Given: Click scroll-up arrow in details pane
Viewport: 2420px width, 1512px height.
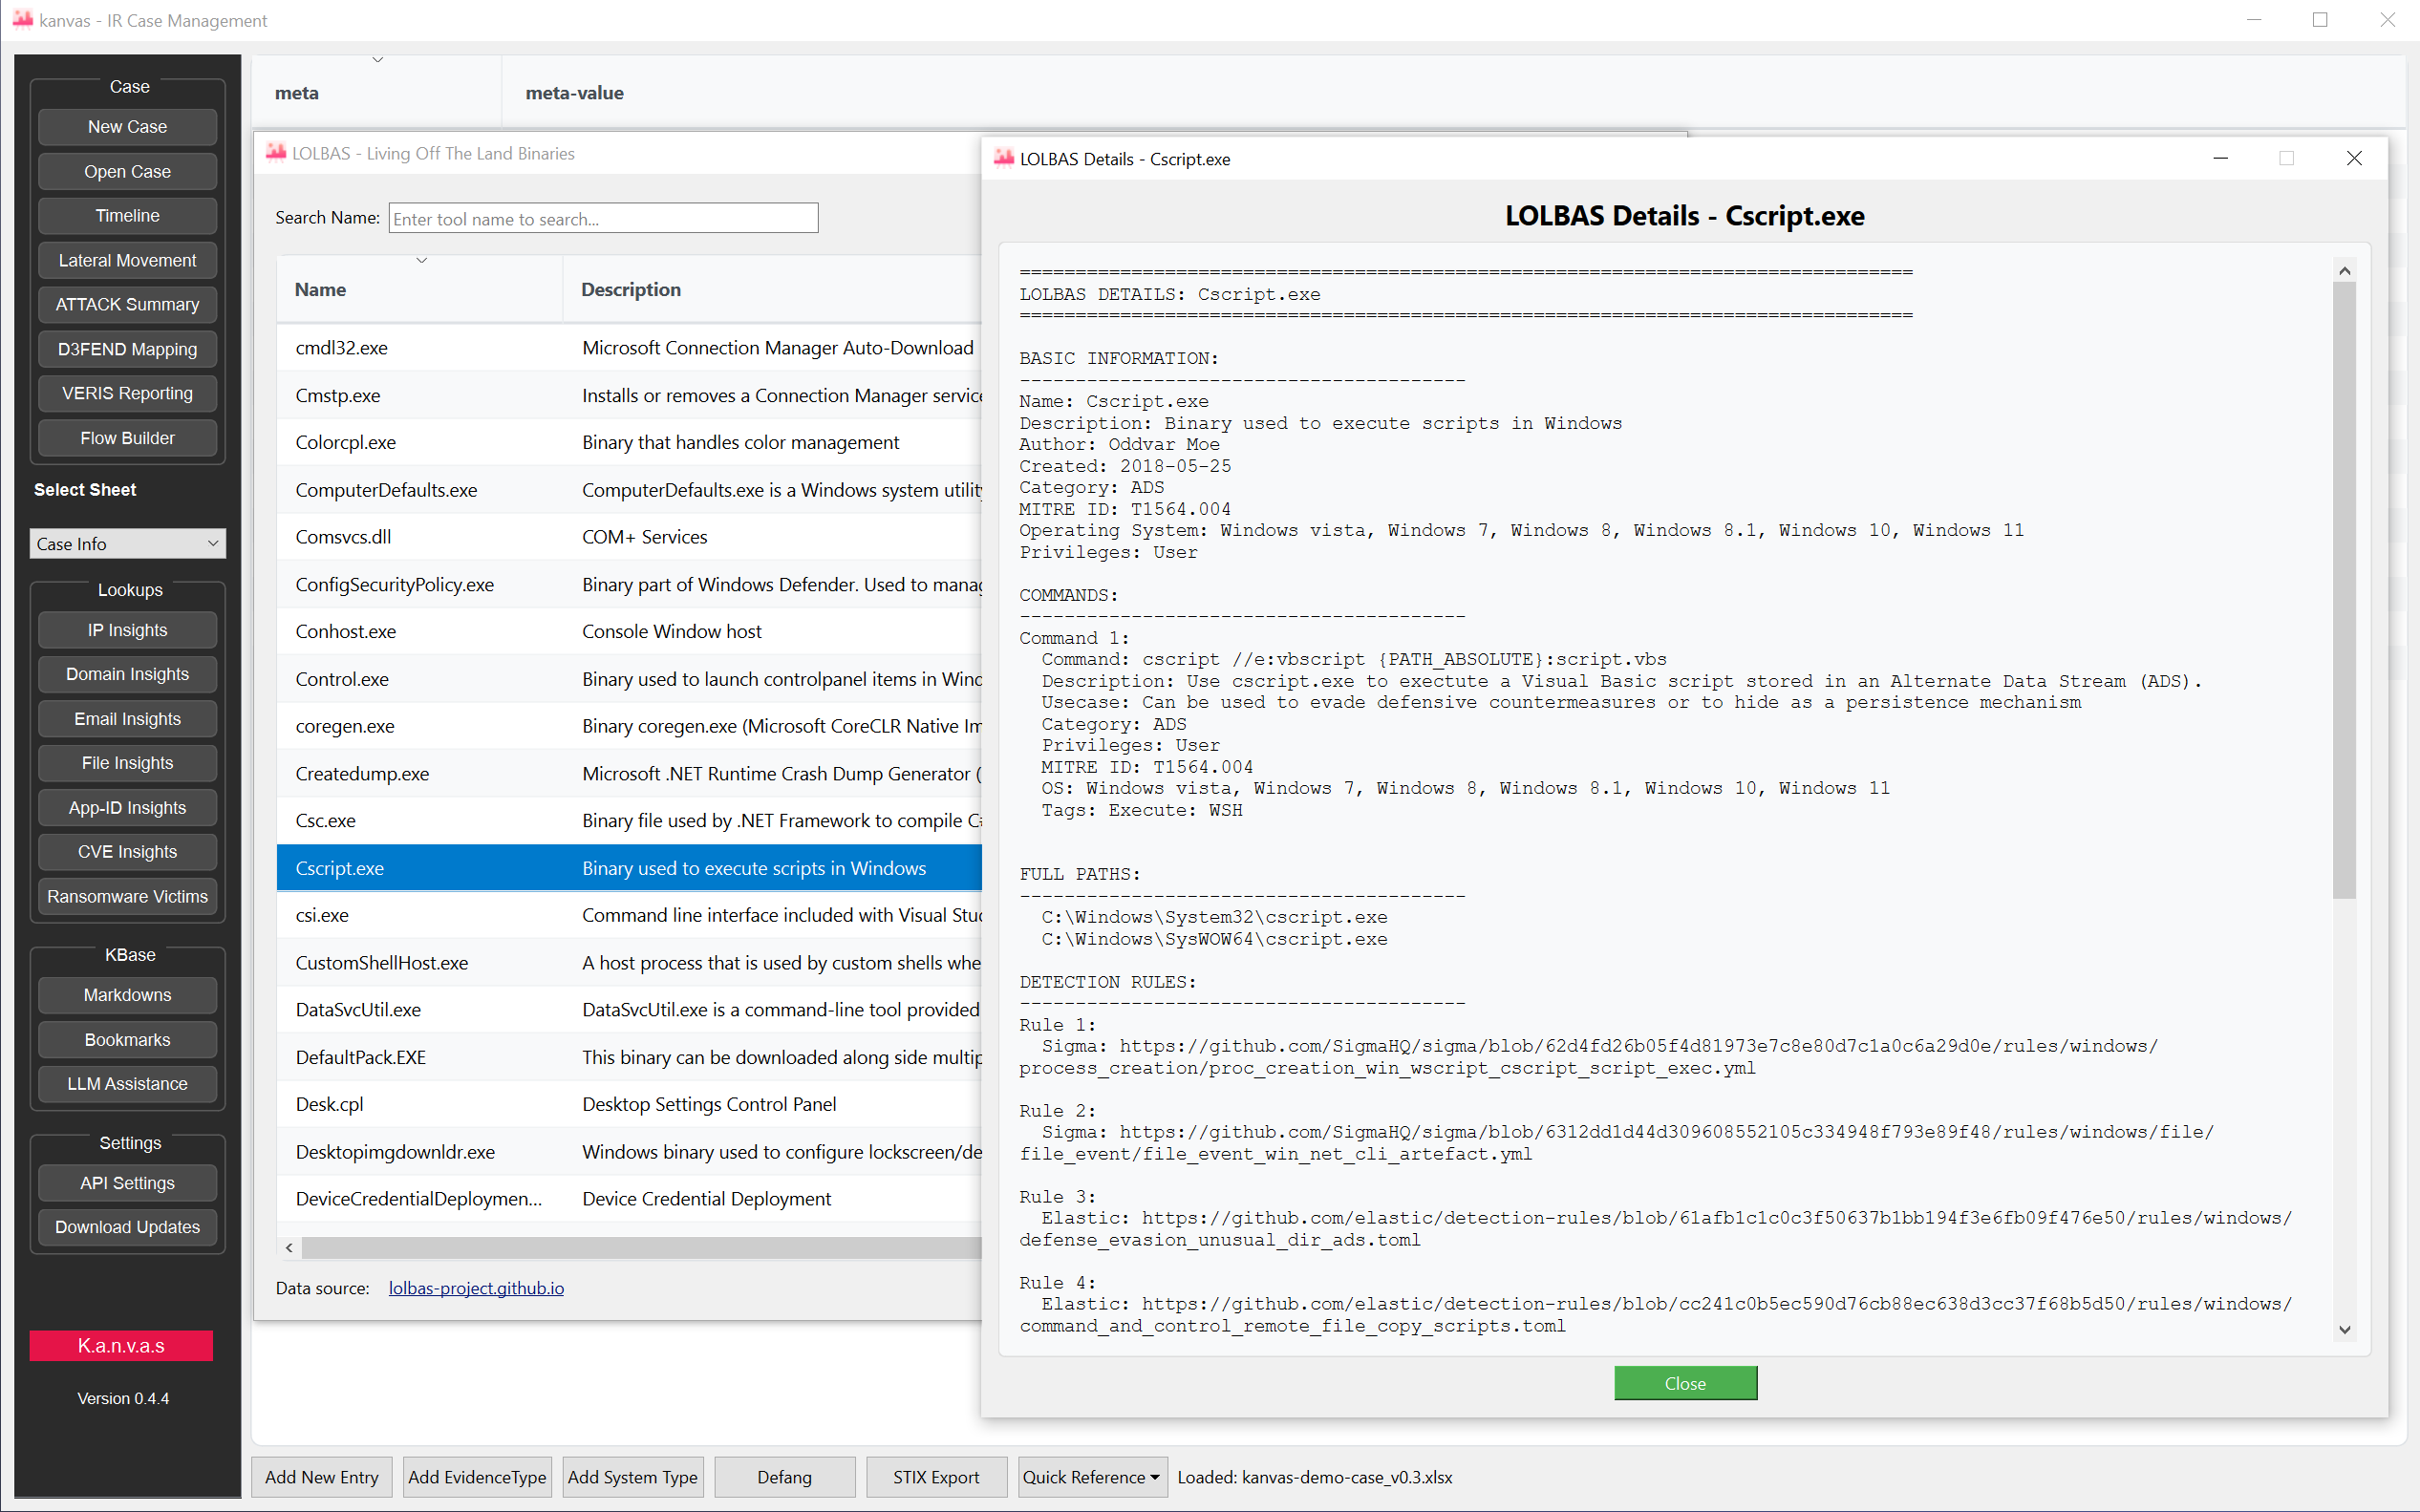Looking at the screenshot, I should (2344, 271).
